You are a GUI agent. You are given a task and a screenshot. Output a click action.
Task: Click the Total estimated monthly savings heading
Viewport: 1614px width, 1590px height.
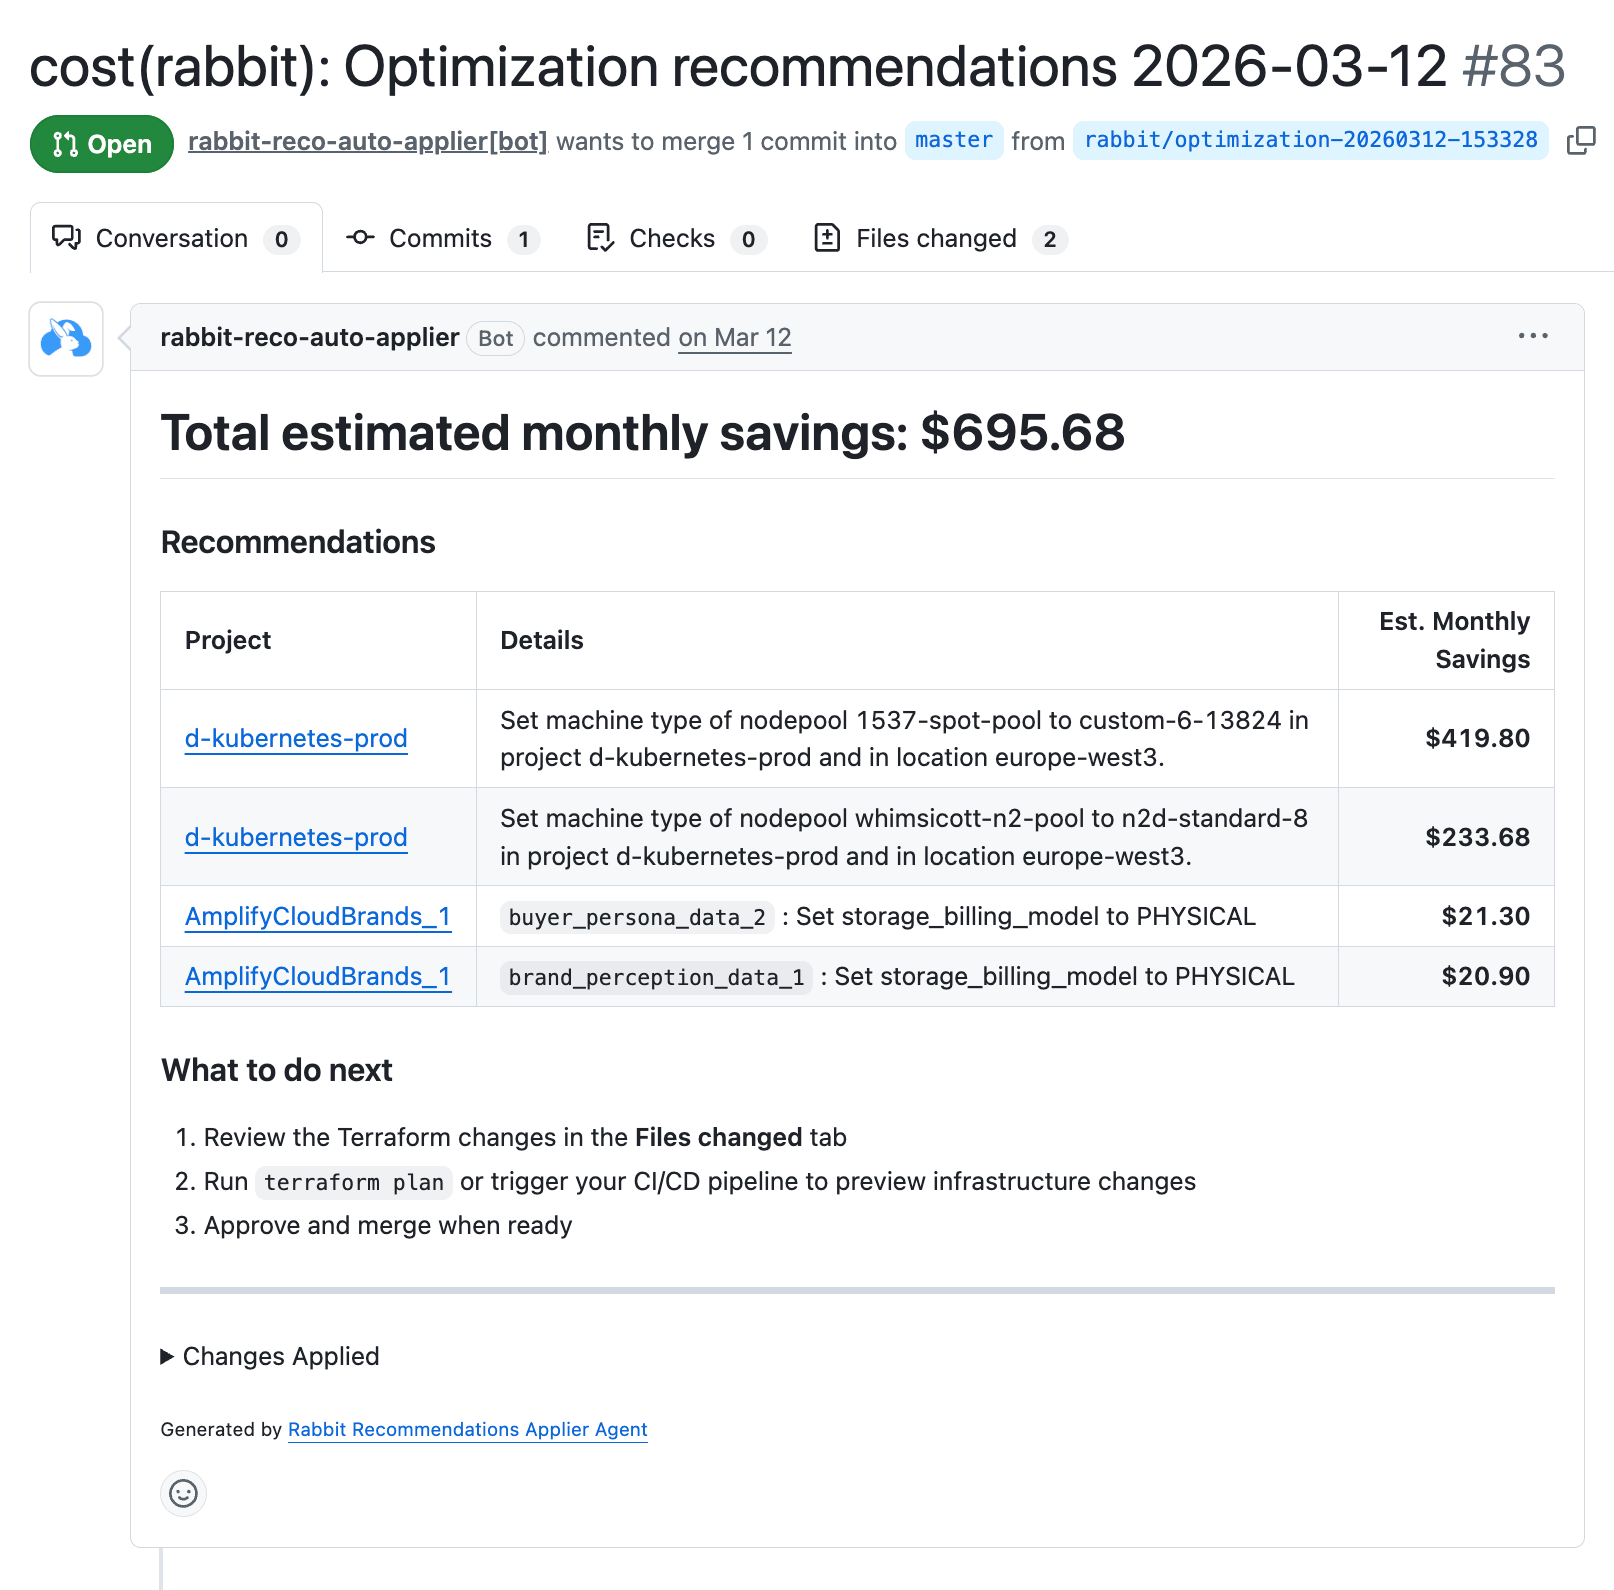643,433
